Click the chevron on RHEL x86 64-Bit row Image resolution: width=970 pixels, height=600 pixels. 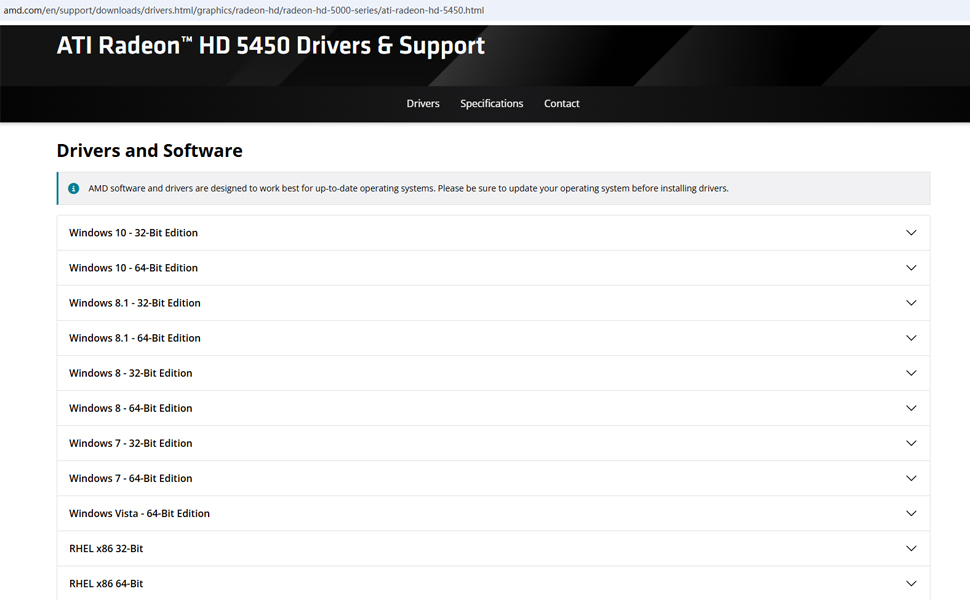coord(910,583)
